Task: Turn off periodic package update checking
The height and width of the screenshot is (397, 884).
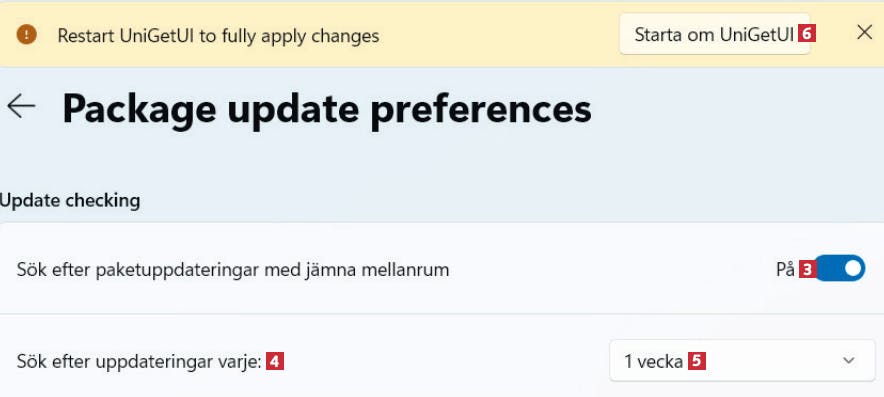Action: [839, 268]
